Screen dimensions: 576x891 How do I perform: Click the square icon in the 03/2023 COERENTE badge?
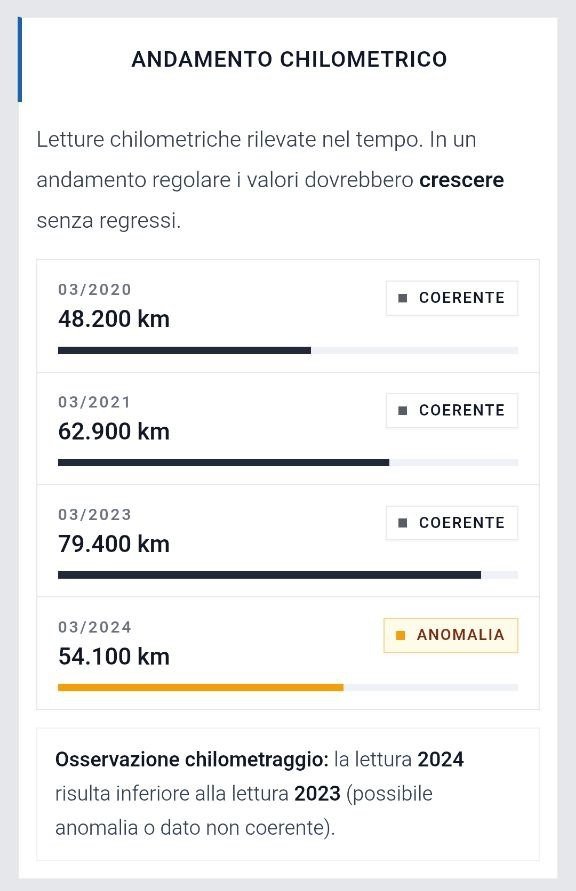tap(403, 522)
